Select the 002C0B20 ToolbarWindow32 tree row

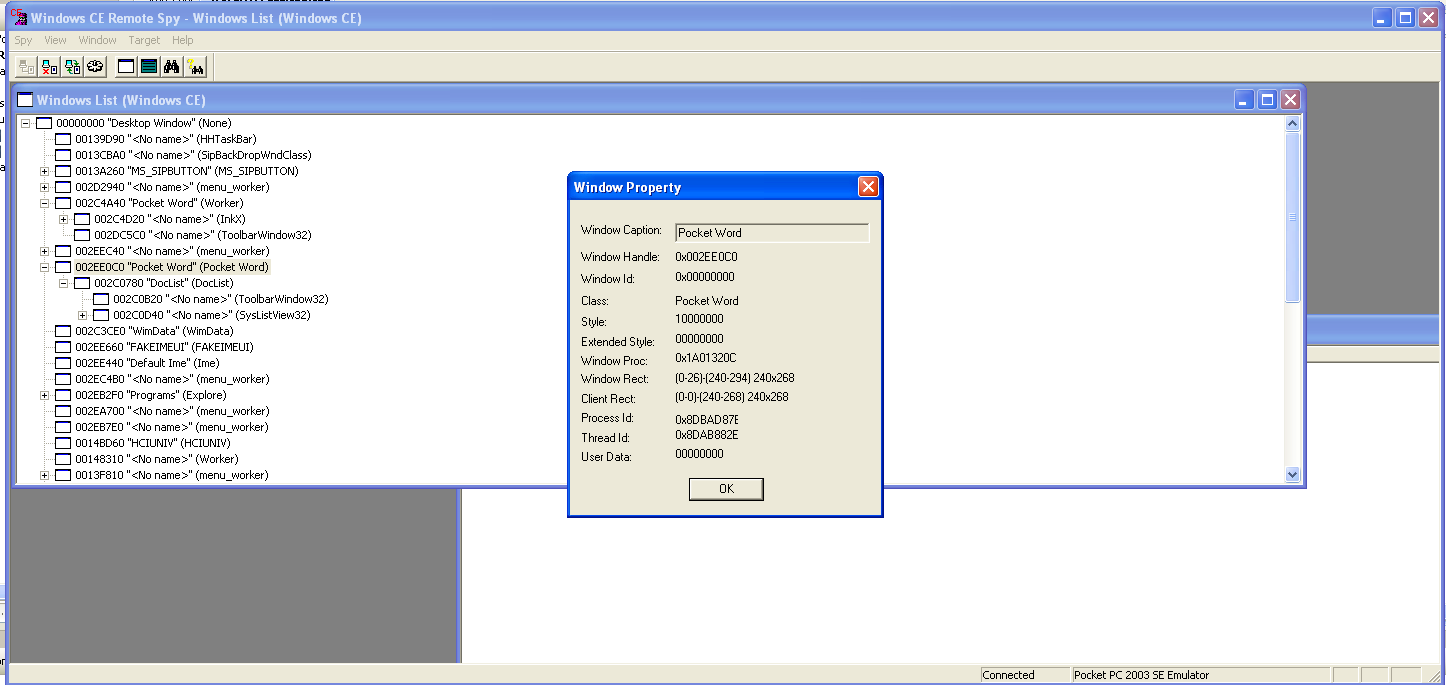tap(220, 299)
